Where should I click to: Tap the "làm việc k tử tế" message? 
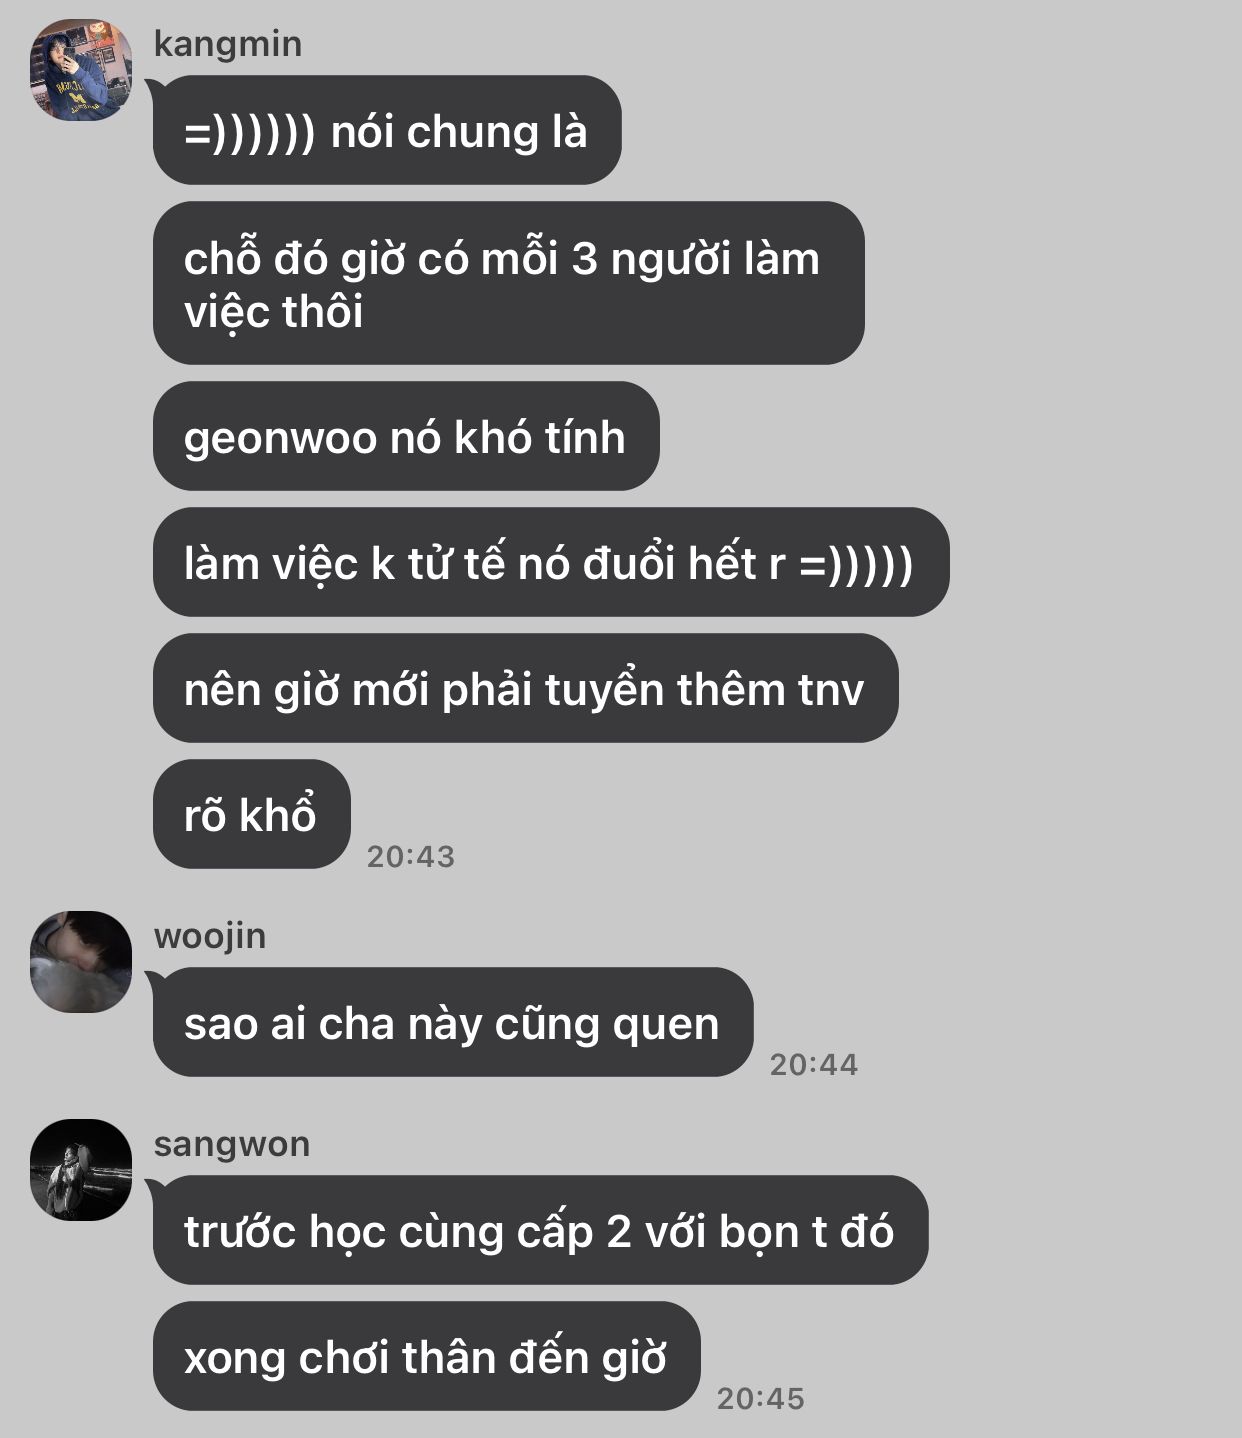(x=551, y=562)
